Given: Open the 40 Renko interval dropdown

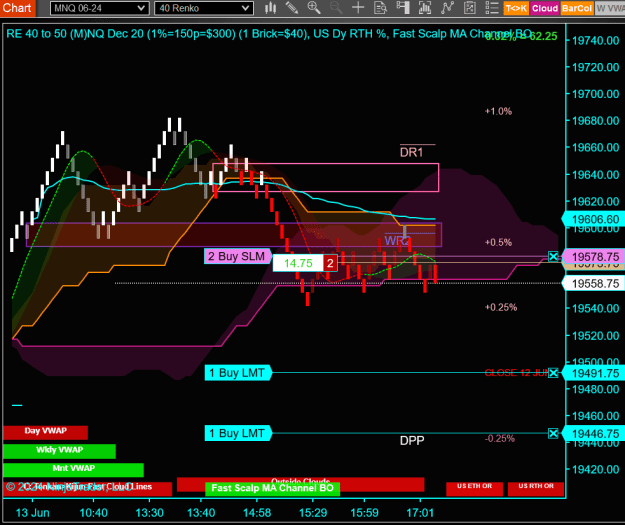Looking at the screenshot, I should 204,8.
